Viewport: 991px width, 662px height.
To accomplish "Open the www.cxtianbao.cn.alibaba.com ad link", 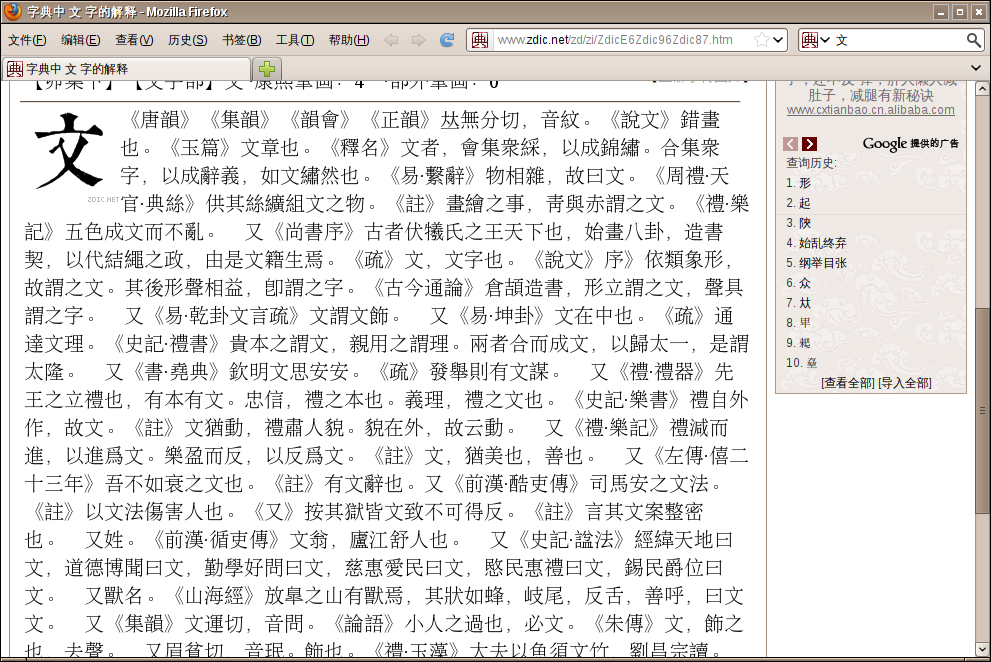I will pos(870,109).
